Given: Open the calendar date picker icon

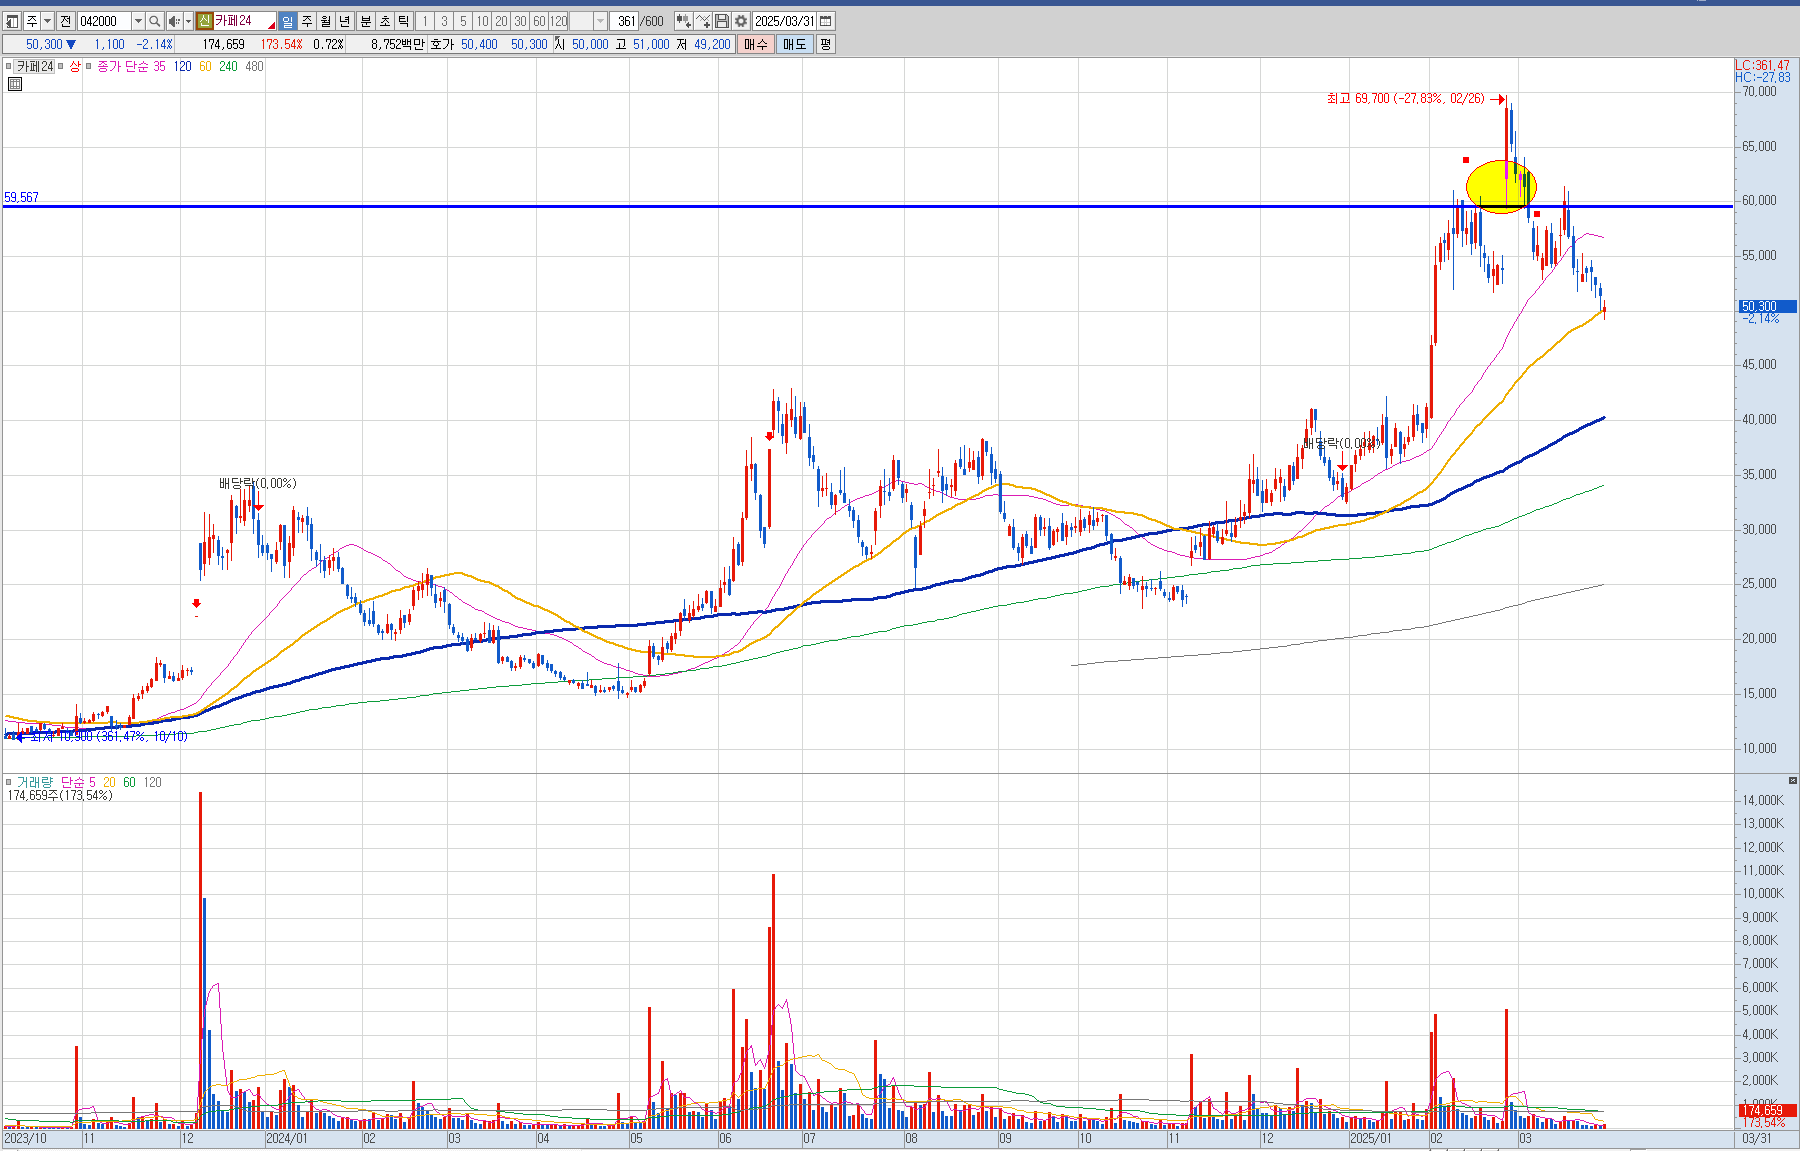Looking at the screenshot, I should point(826,21).
